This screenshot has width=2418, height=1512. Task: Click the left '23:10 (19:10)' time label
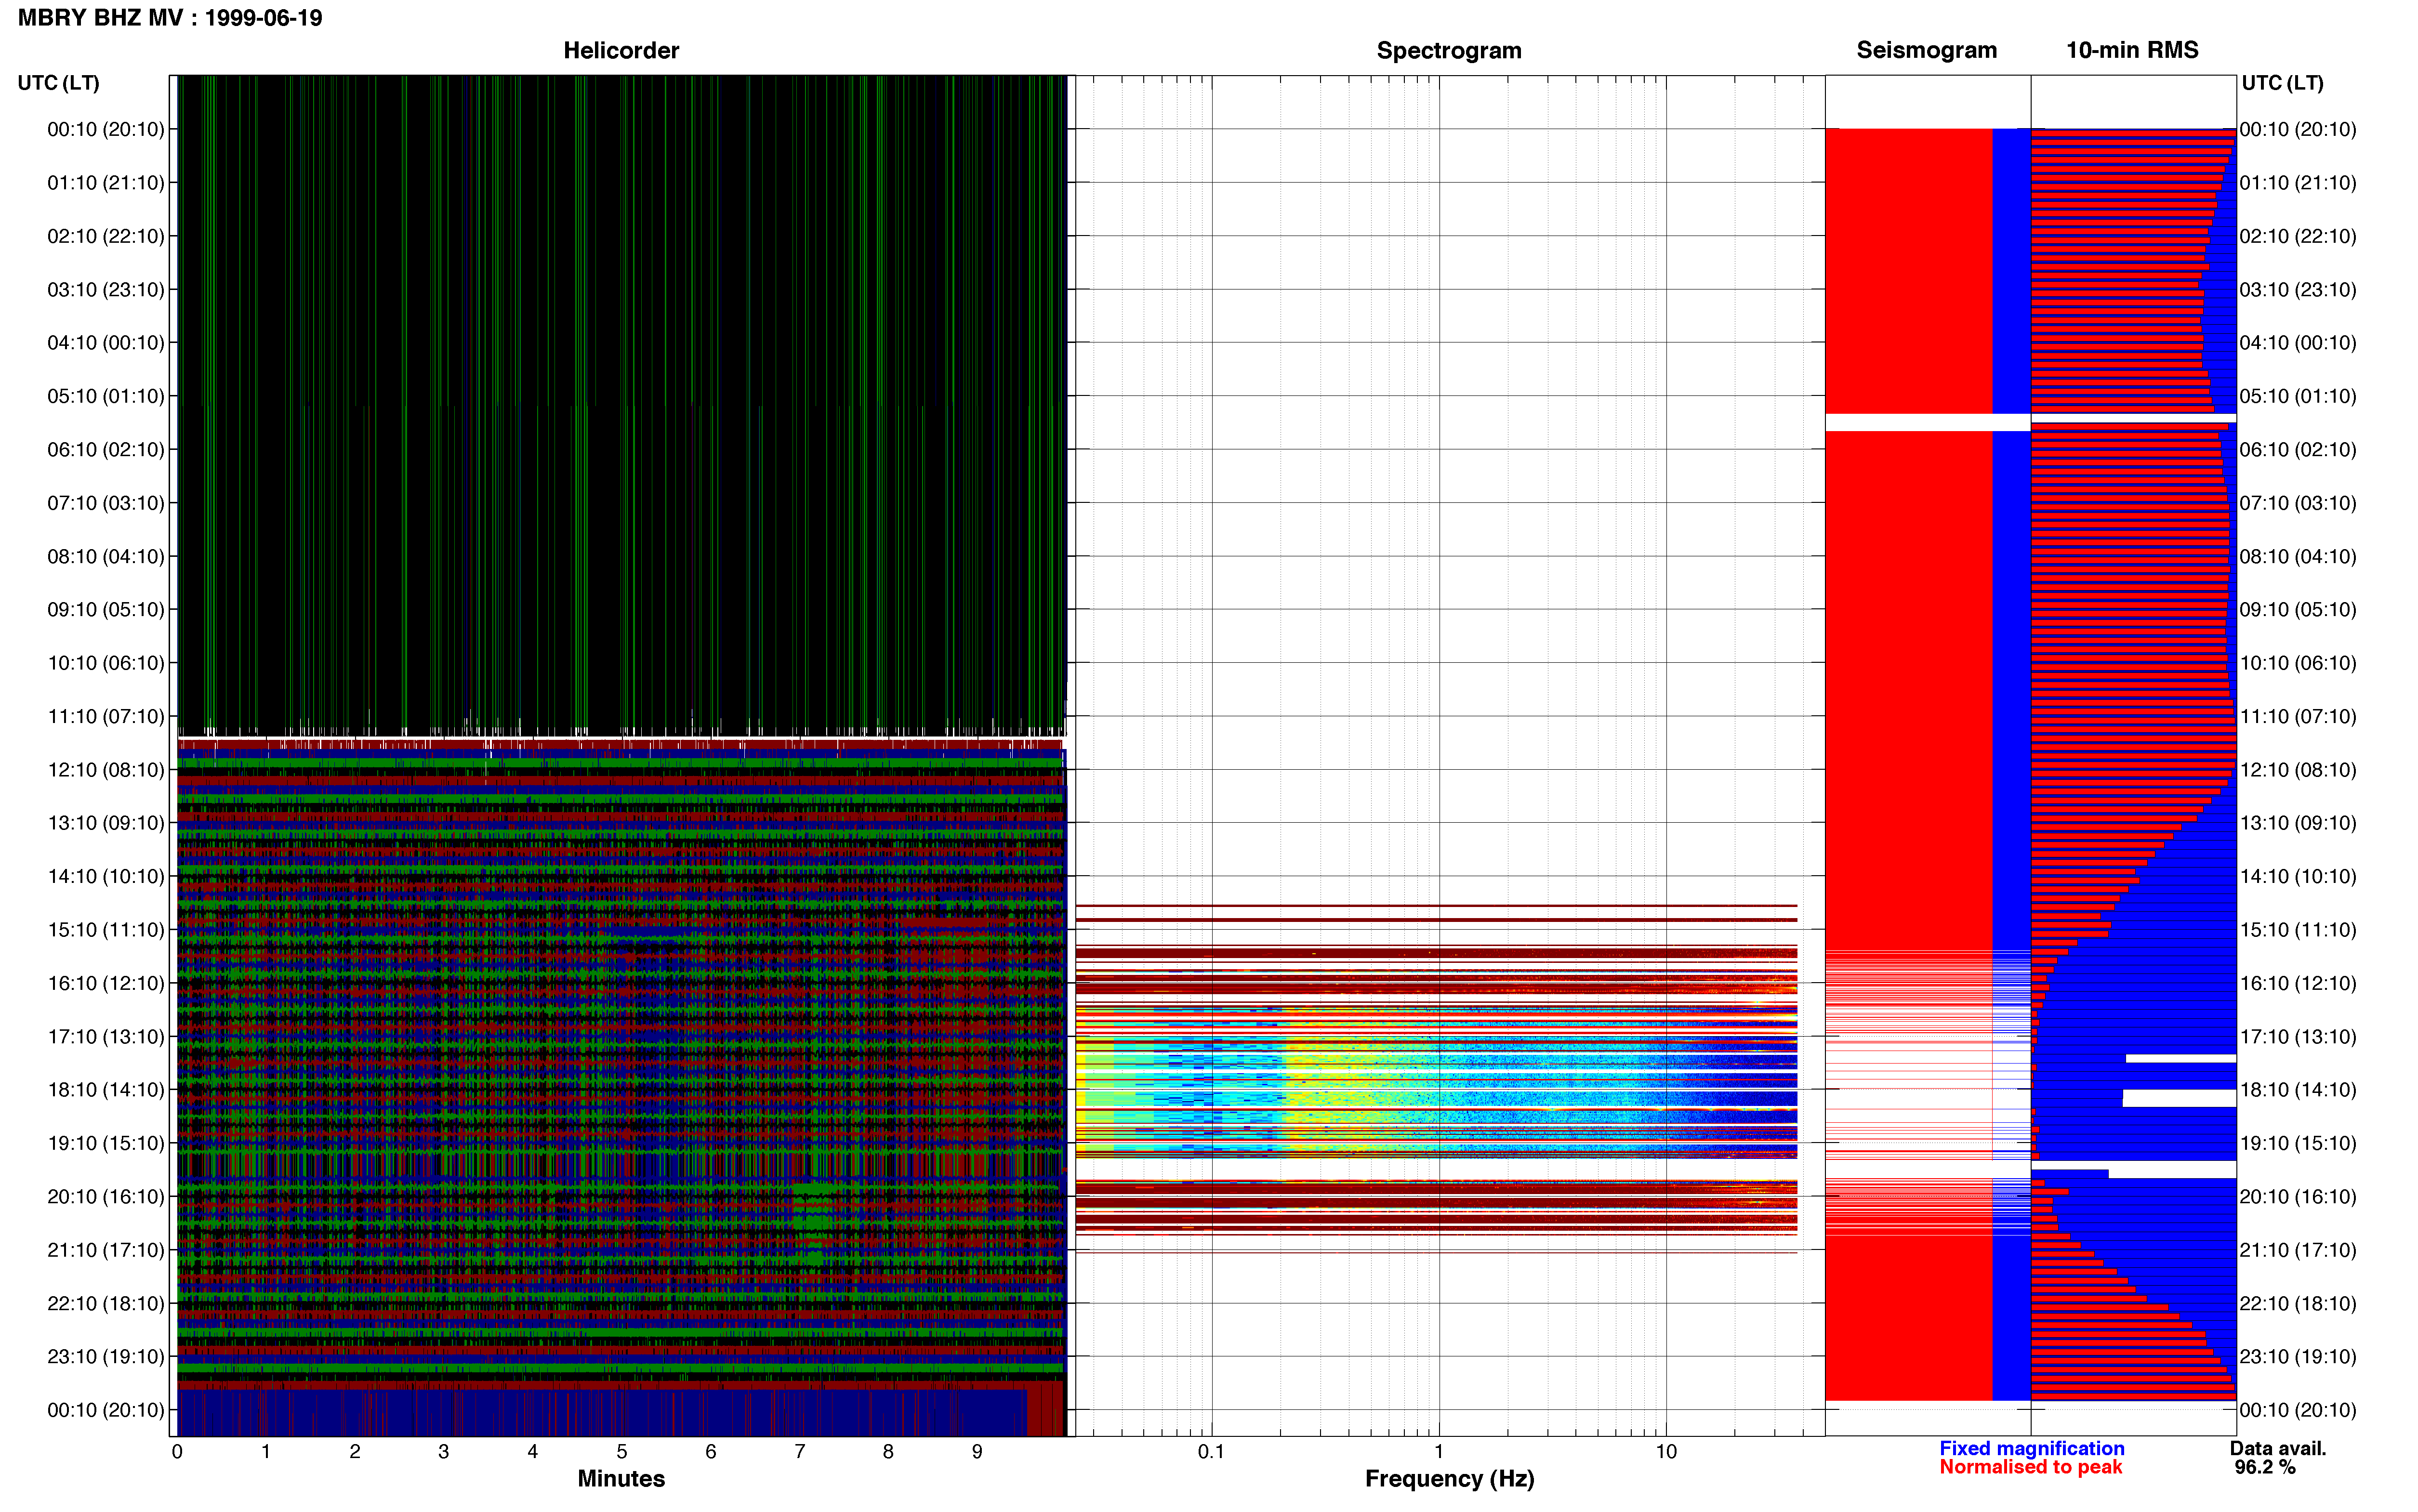106,1357
